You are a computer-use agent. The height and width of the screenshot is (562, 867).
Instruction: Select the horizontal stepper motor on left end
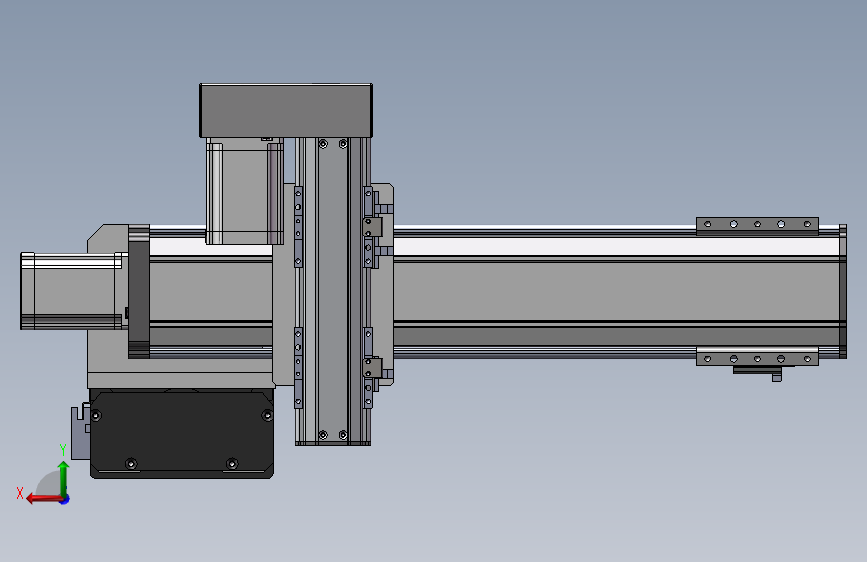(x=72, y=291)
